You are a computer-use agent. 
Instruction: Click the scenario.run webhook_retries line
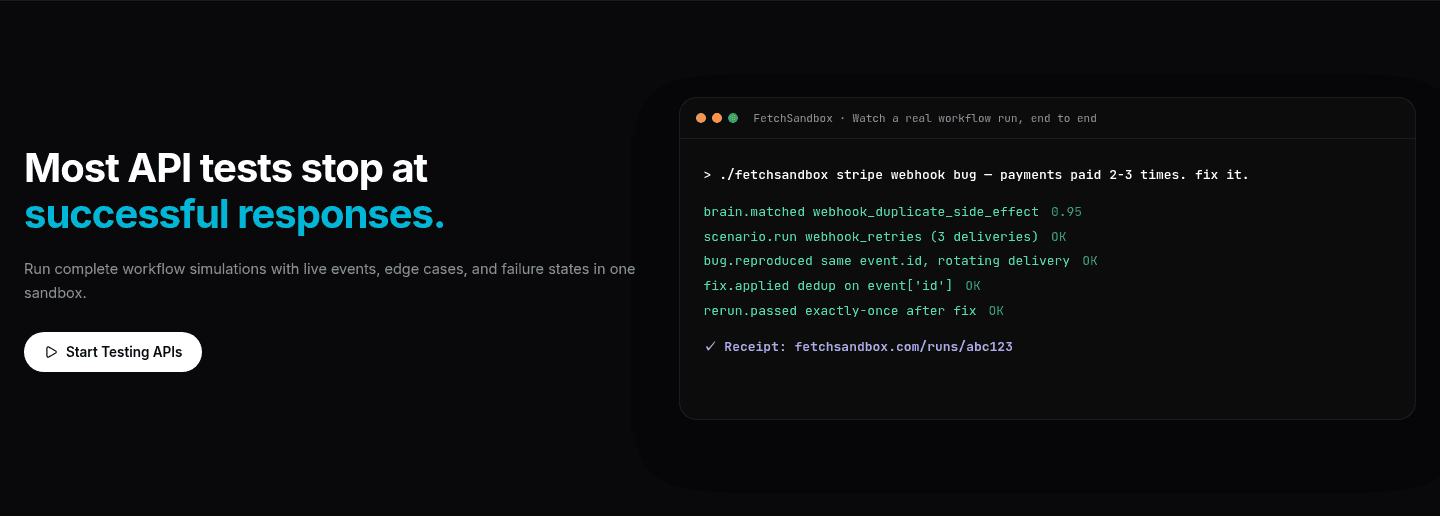887,237
